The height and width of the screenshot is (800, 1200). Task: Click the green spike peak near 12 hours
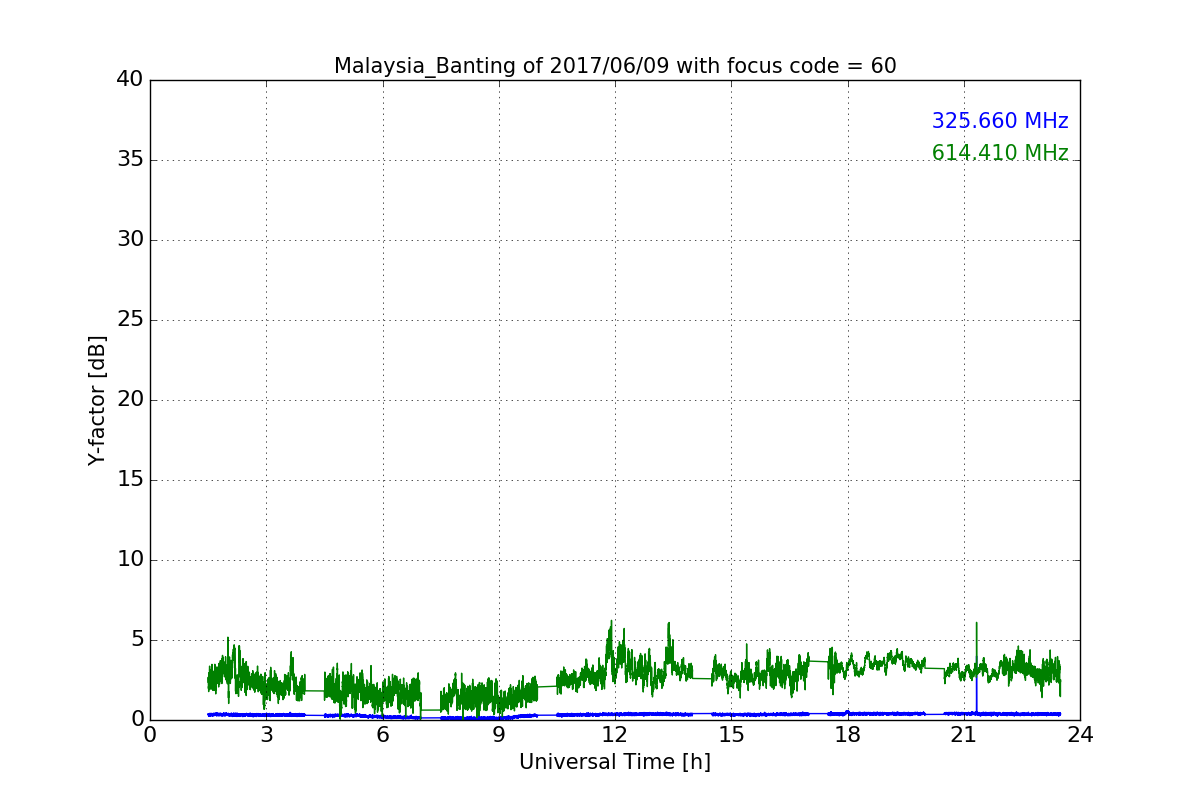(611, 622)
